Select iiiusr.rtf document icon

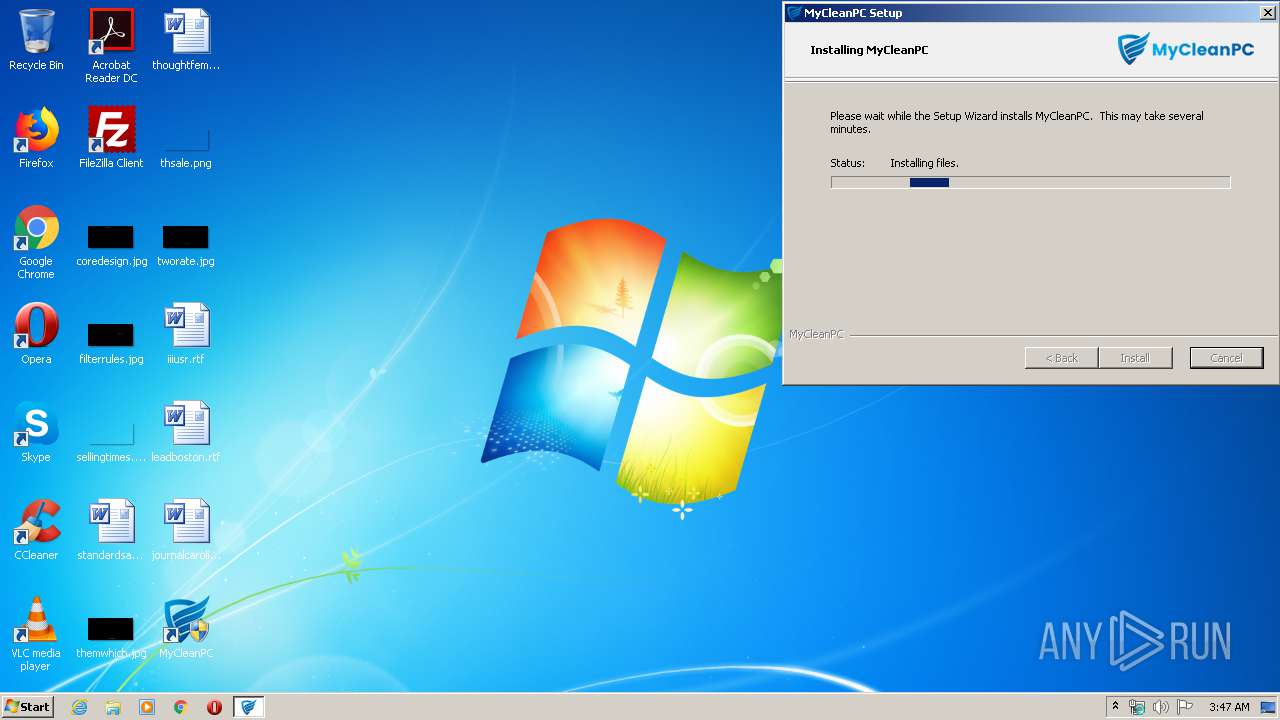(186, 334)
